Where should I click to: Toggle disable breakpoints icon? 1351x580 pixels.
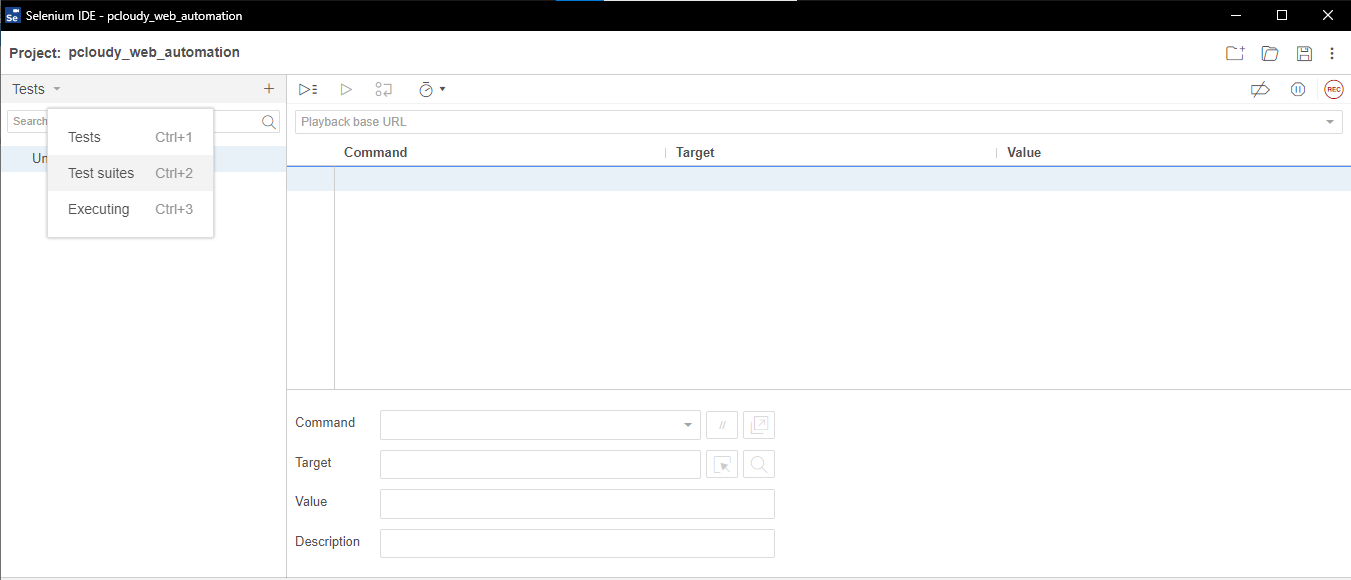pyautogui.click(x=1260, y=89)
